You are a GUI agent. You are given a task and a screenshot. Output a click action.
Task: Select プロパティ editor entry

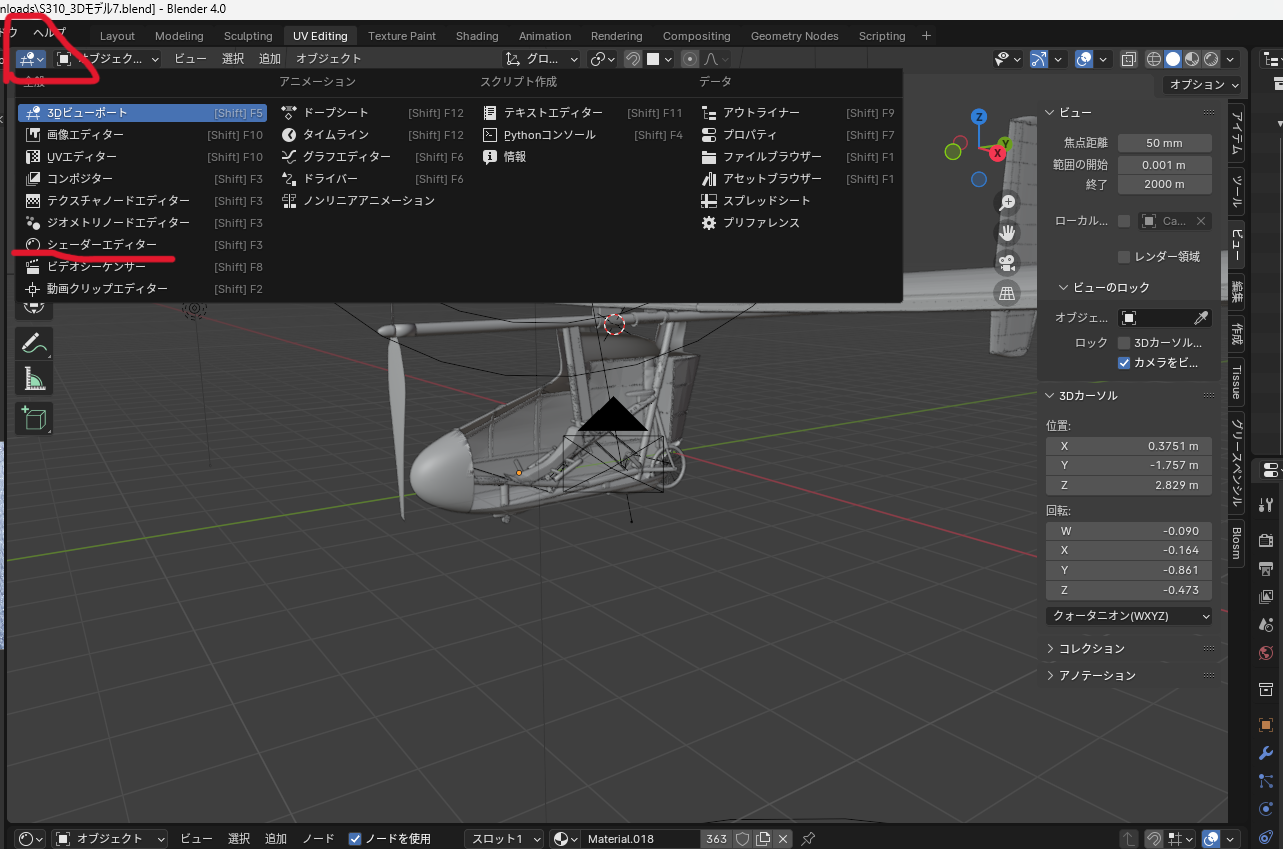pyautogui.click(x=797, y=135)
